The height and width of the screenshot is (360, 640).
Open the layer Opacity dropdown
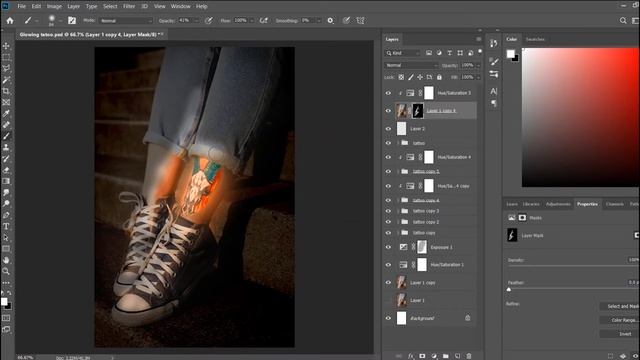(x=478, y=65)
